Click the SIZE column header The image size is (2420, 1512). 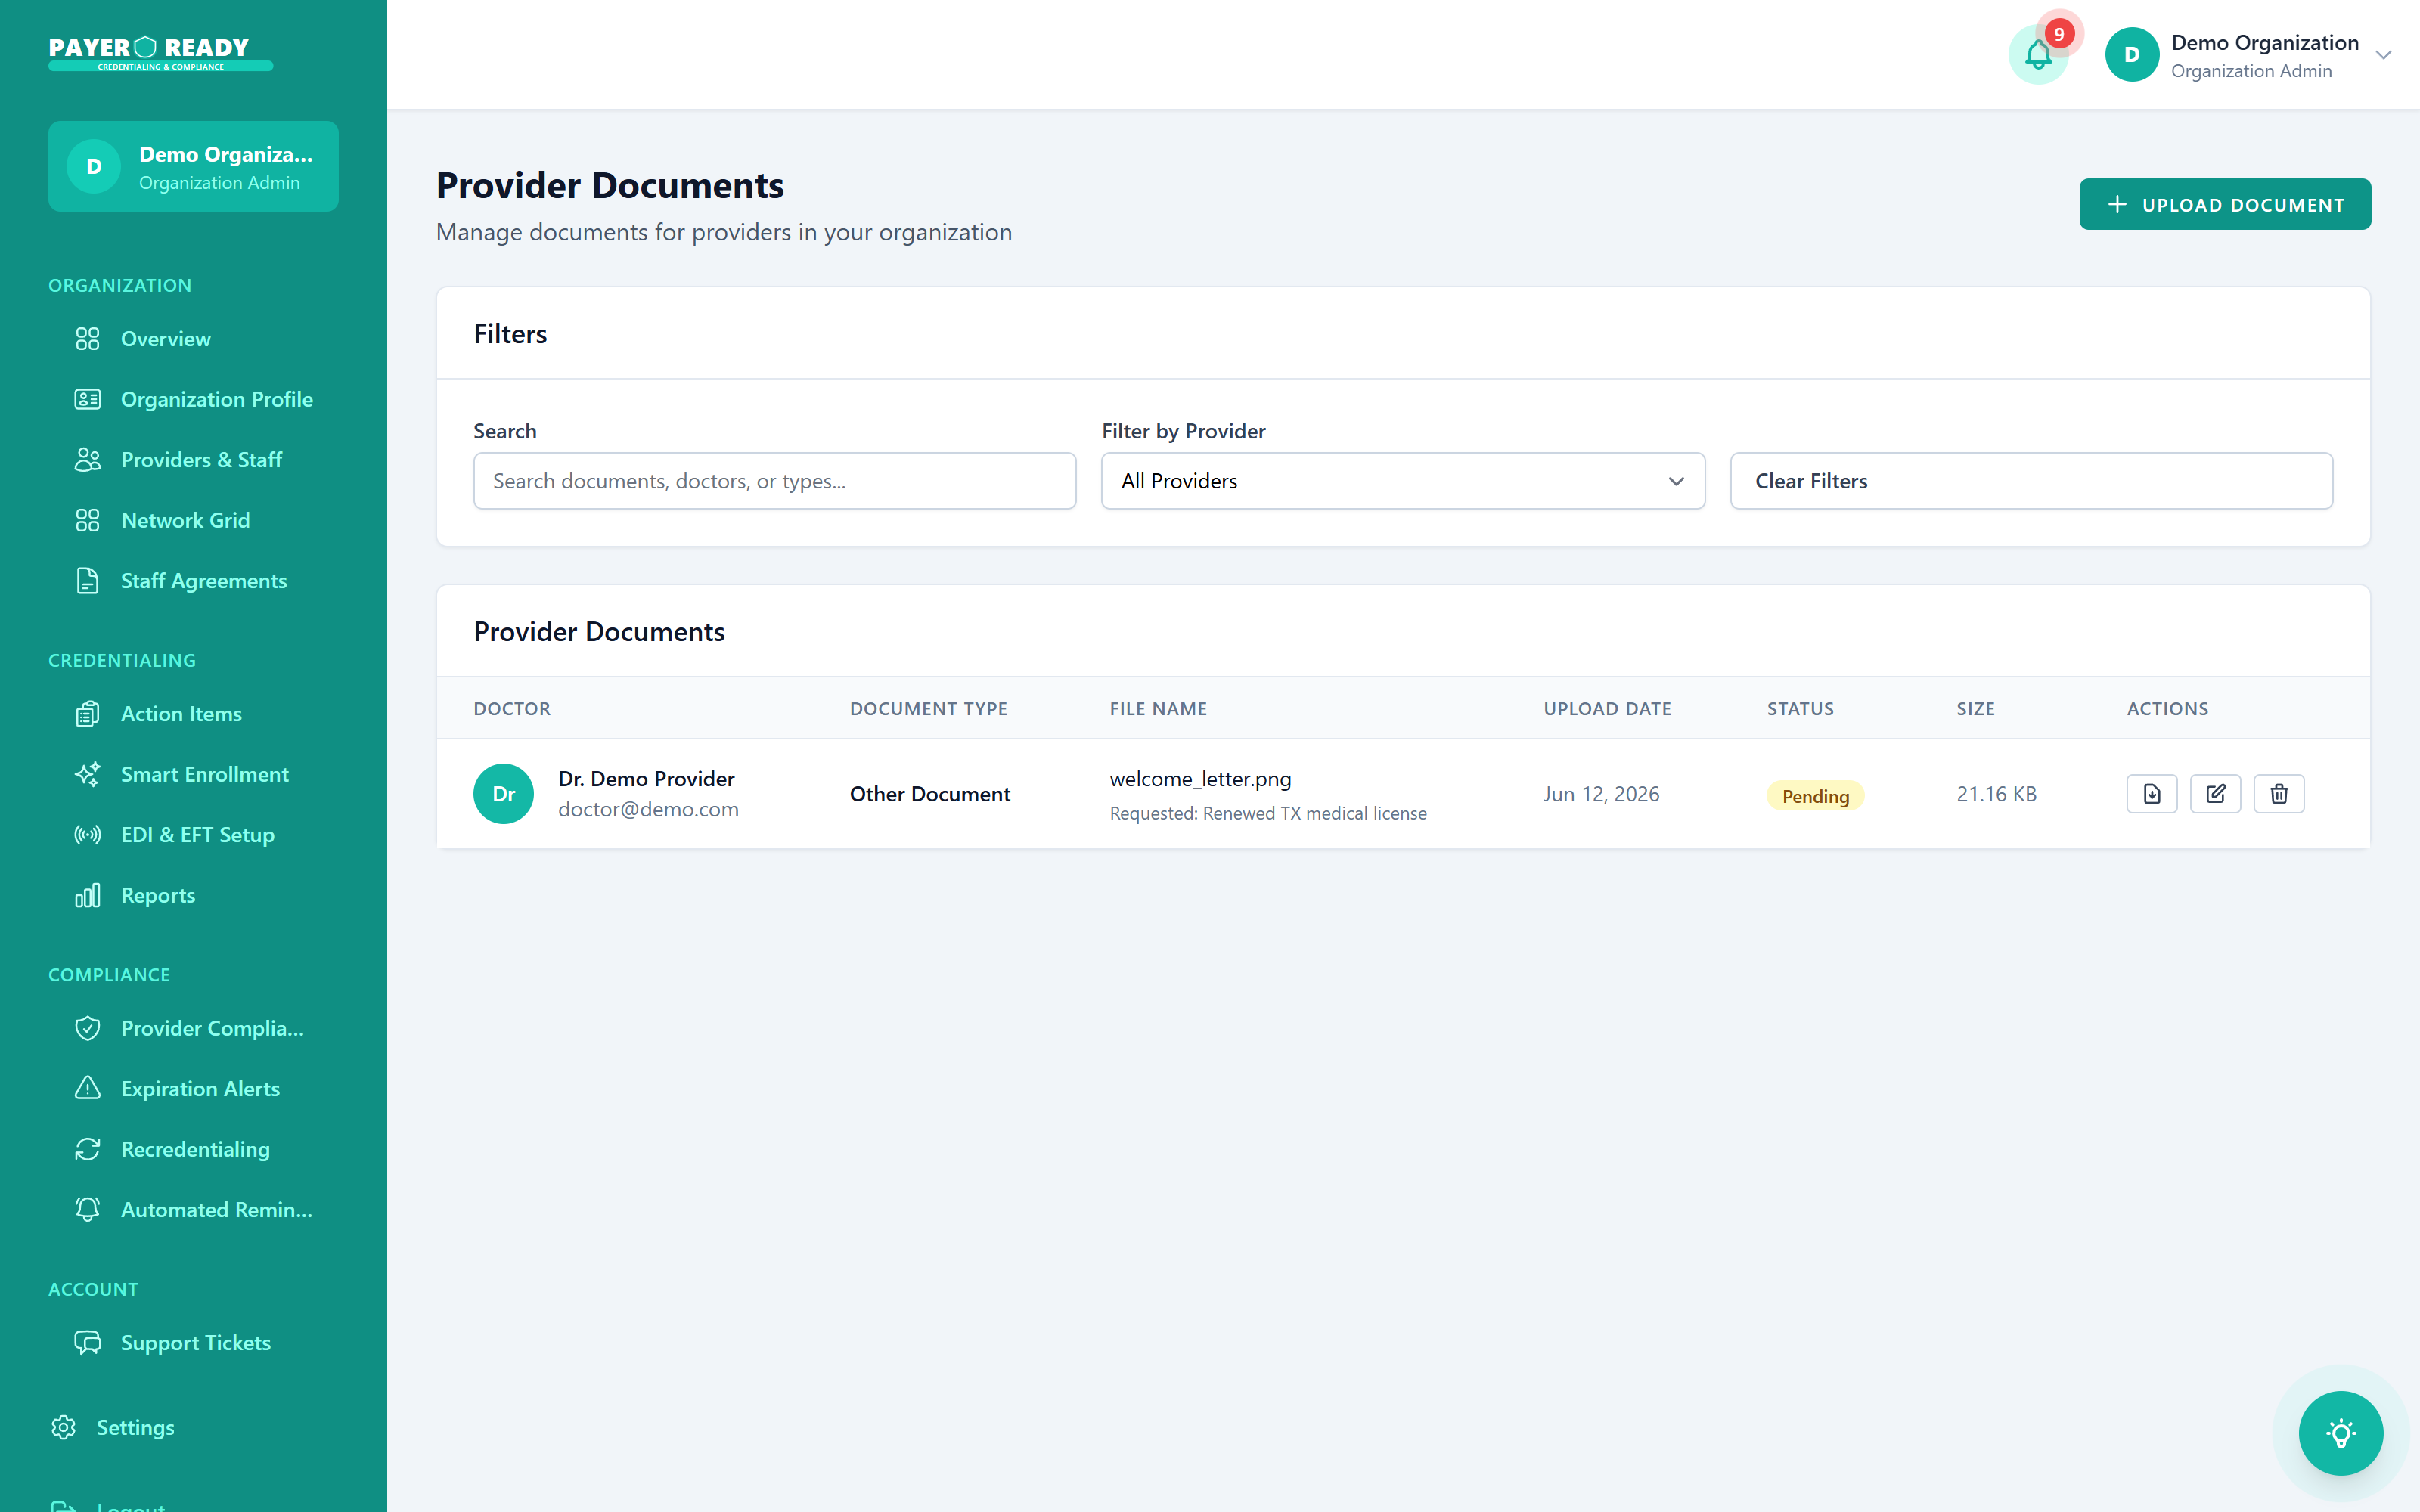pos(1975,708)
